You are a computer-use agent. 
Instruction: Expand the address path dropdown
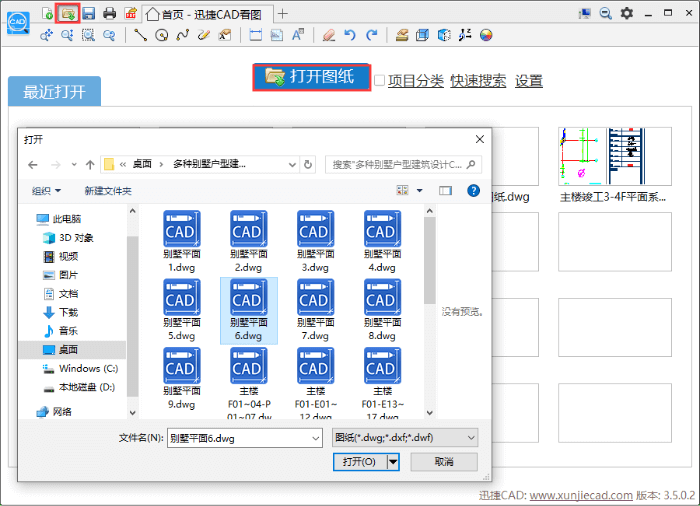292,165
